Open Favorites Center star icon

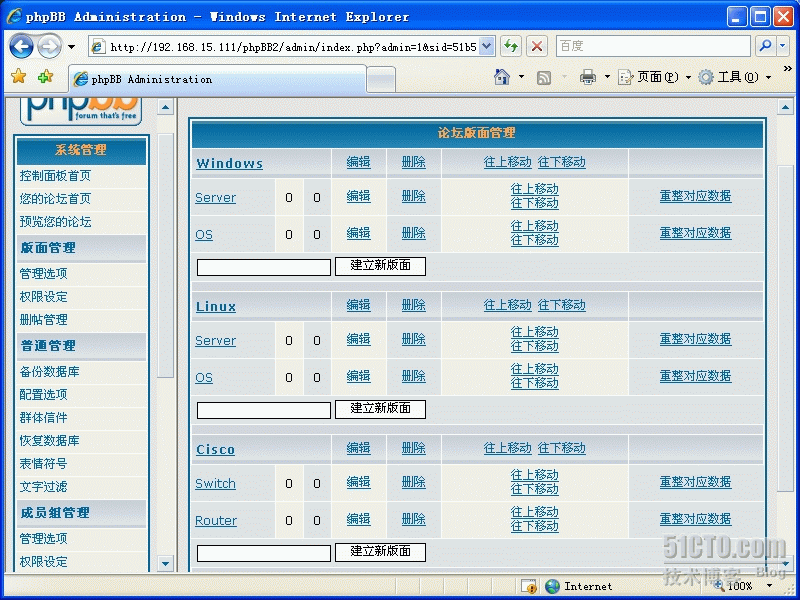19,77
